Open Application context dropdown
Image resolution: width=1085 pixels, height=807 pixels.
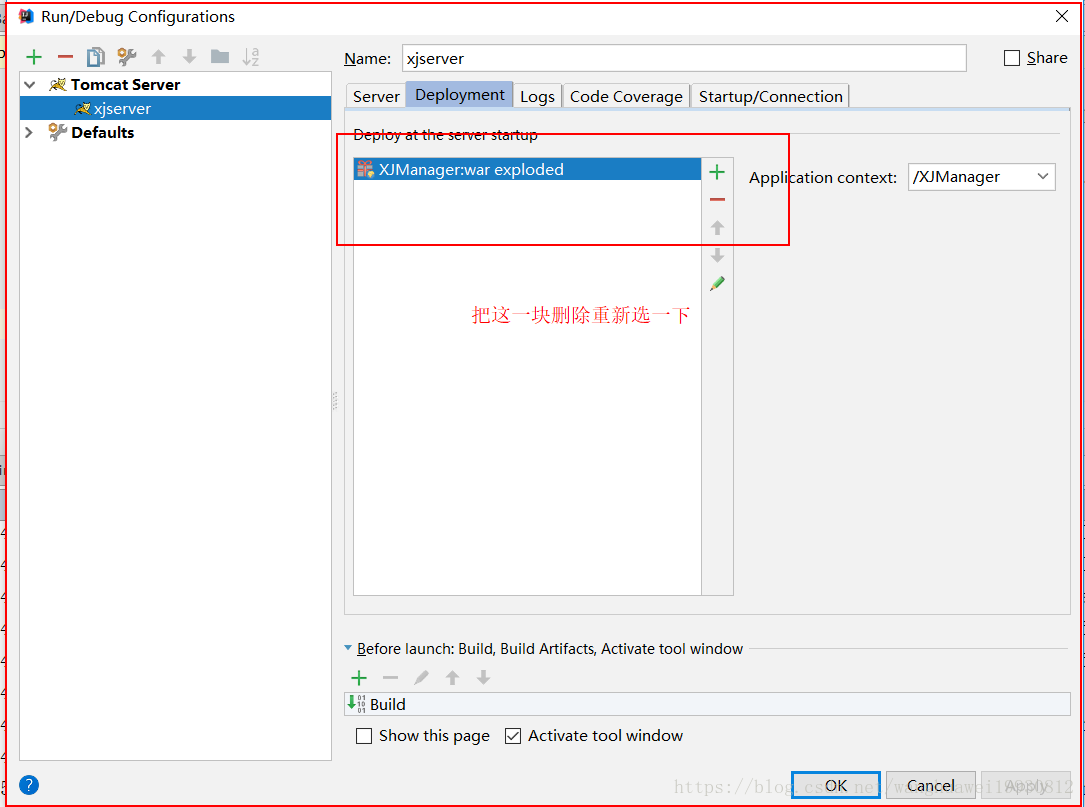click(1043, 177)
